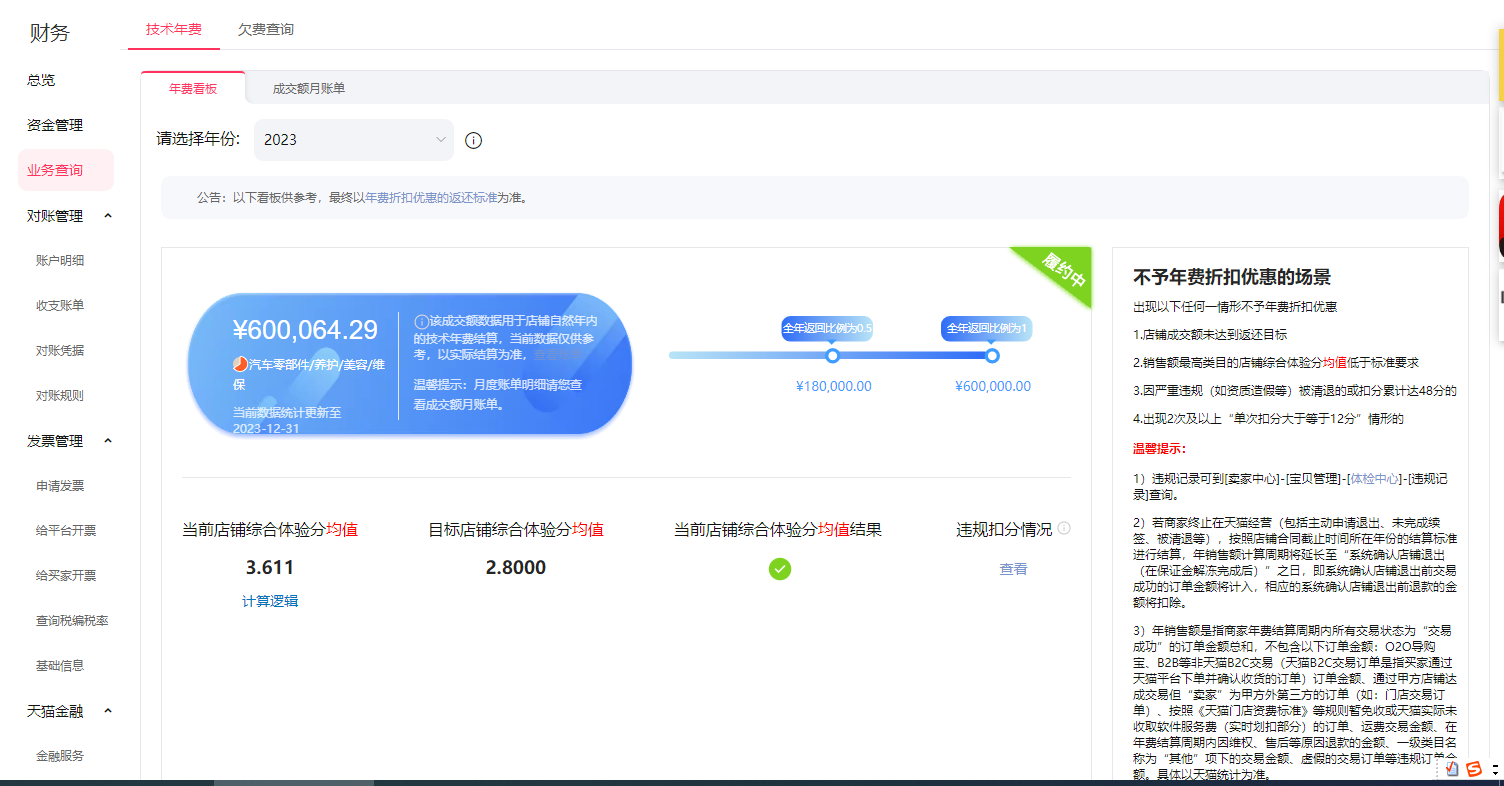Click the 当前店铺综合体验分均值 label
The height and width of the screenshot is (786, 1504).
tap(270, 529)
